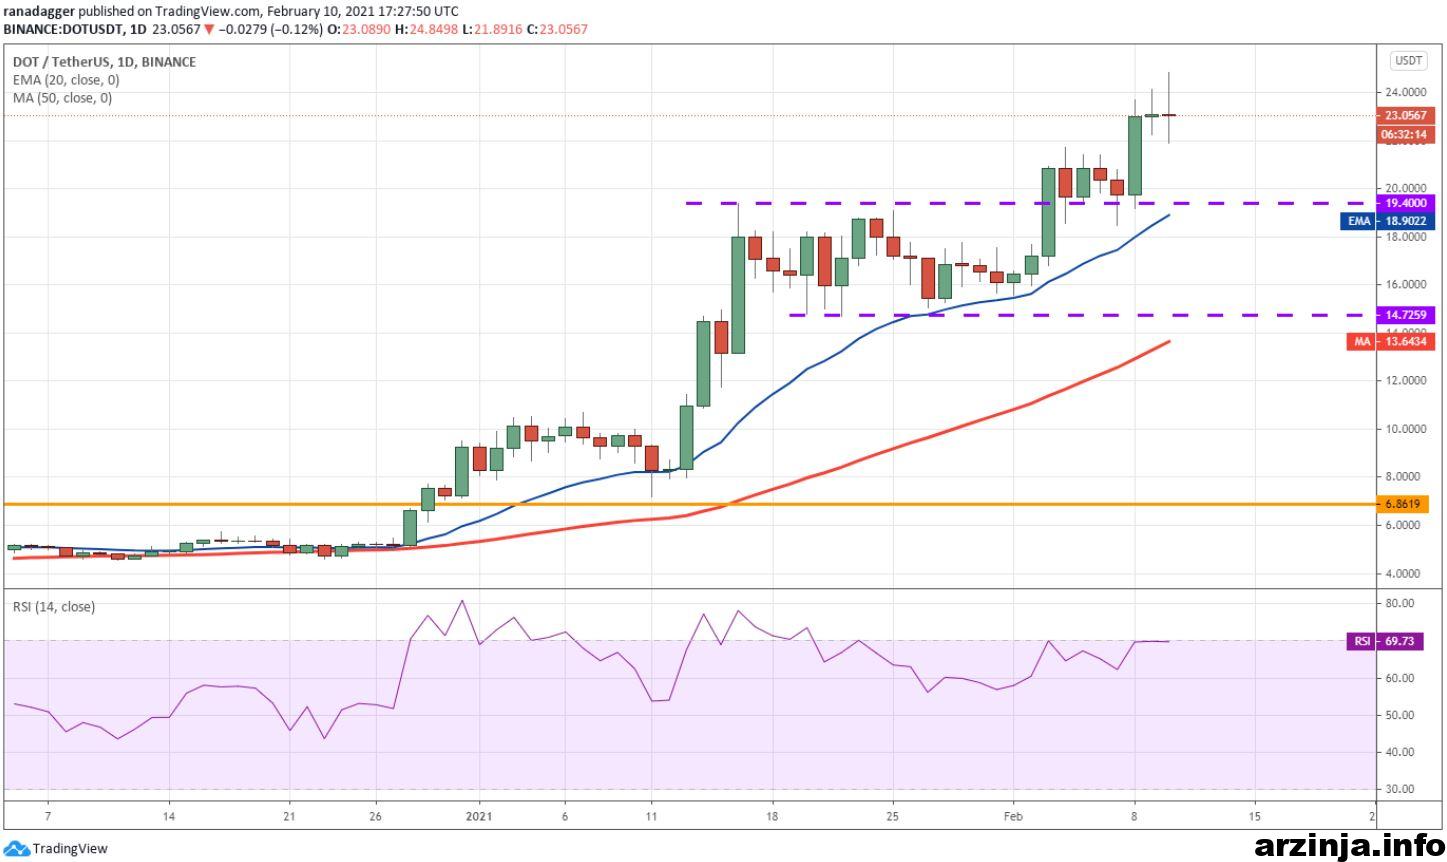Click the 30.00 RSI scale tick
The width and height of the screenshot is (1447, 862).
click(x=1401, y=789)
